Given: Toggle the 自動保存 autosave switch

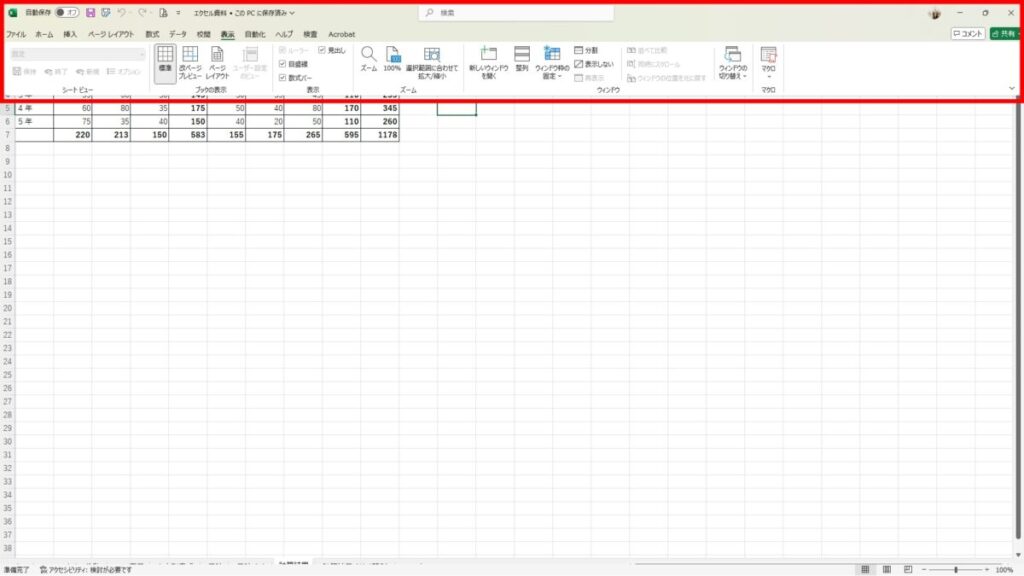Looking at the screenshot, I should point(67,13).
